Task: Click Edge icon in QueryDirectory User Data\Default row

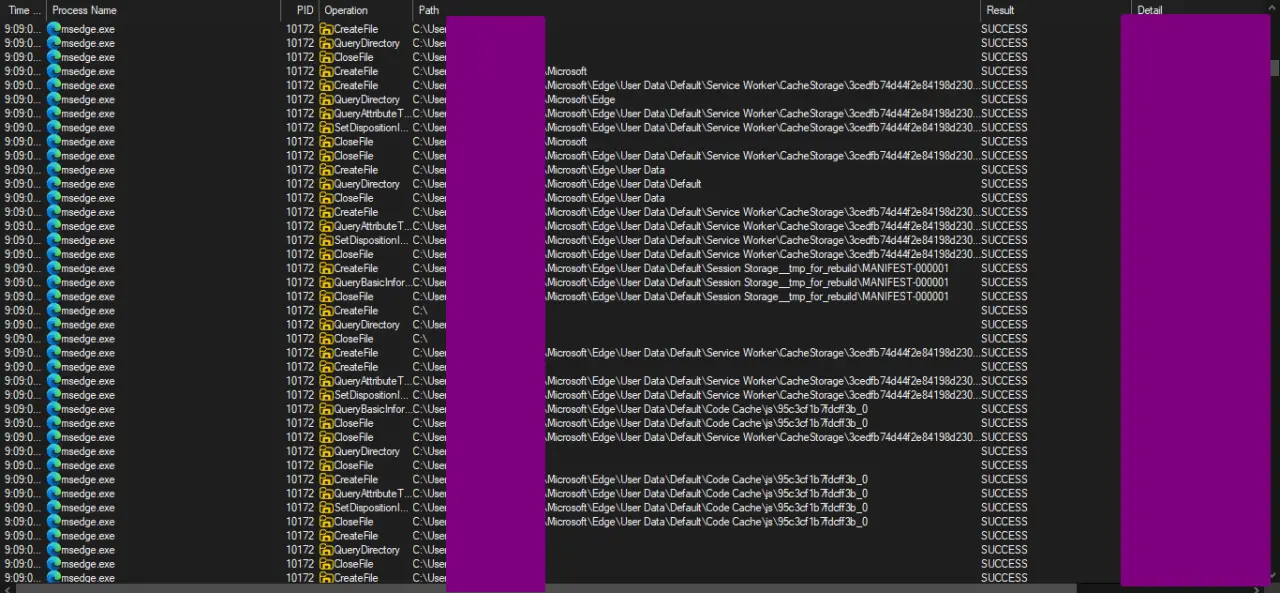Action: tap(54, 184)
